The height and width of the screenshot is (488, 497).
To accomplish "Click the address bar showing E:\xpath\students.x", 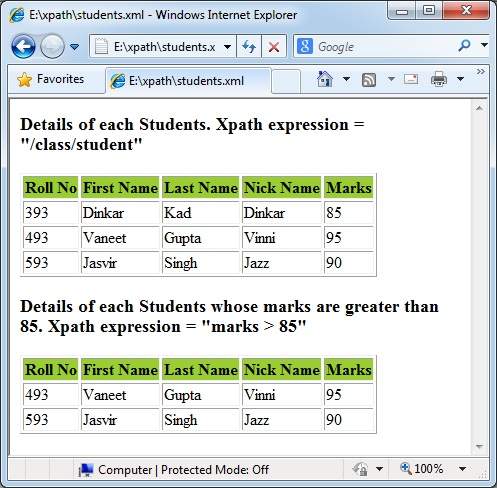I will coord(164,47).
